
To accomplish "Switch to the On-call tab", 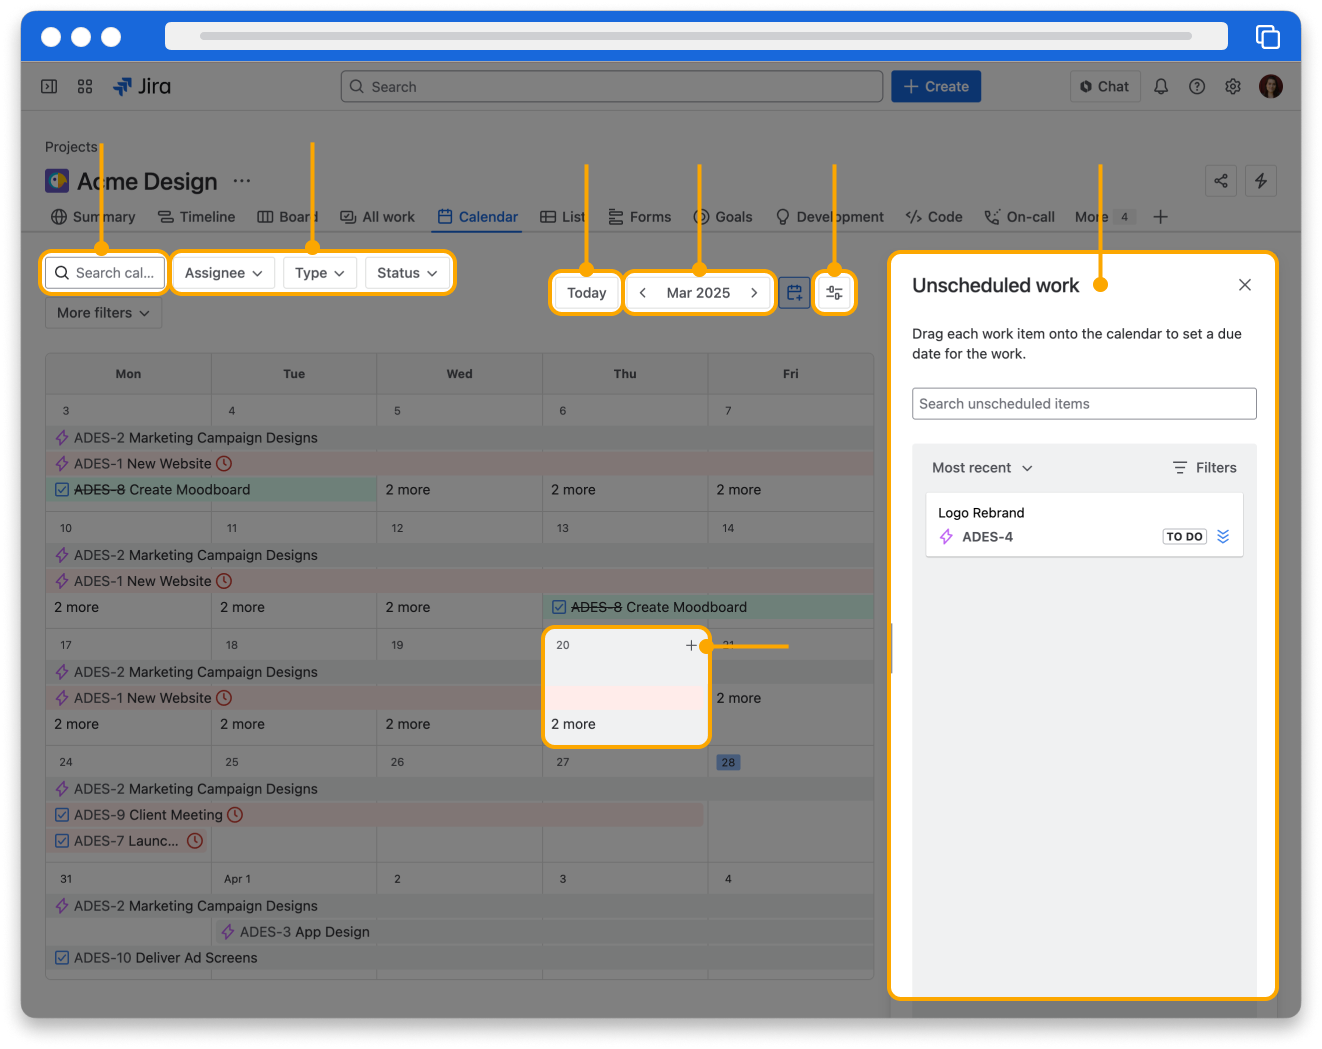I will tap(1019, 217).
